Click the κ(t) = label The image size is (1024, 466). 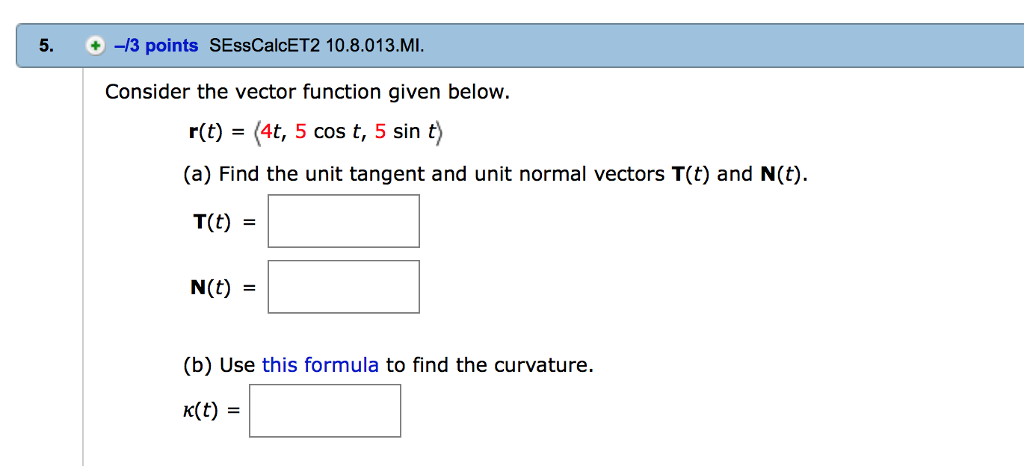tap(212, 411)
